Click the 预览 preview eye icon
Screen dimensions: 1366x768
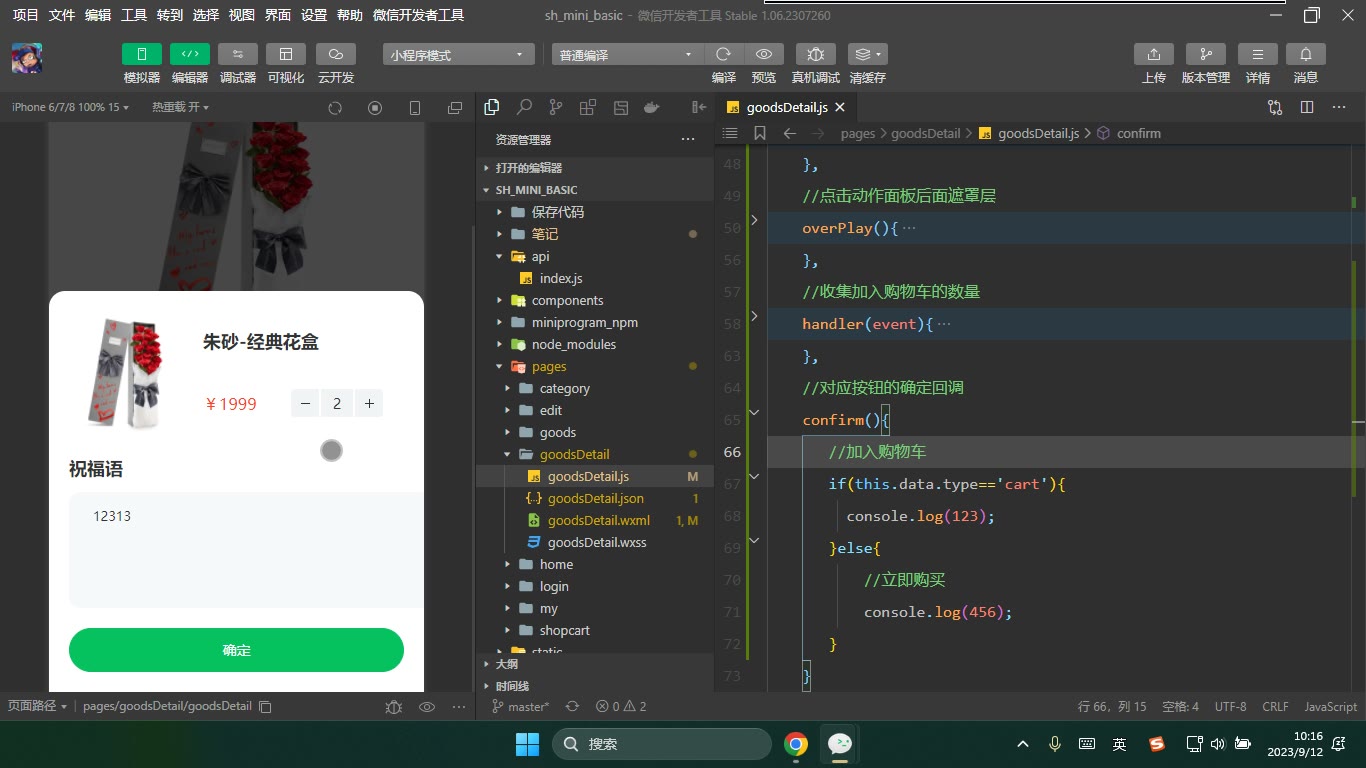click(x=764, y=54)
